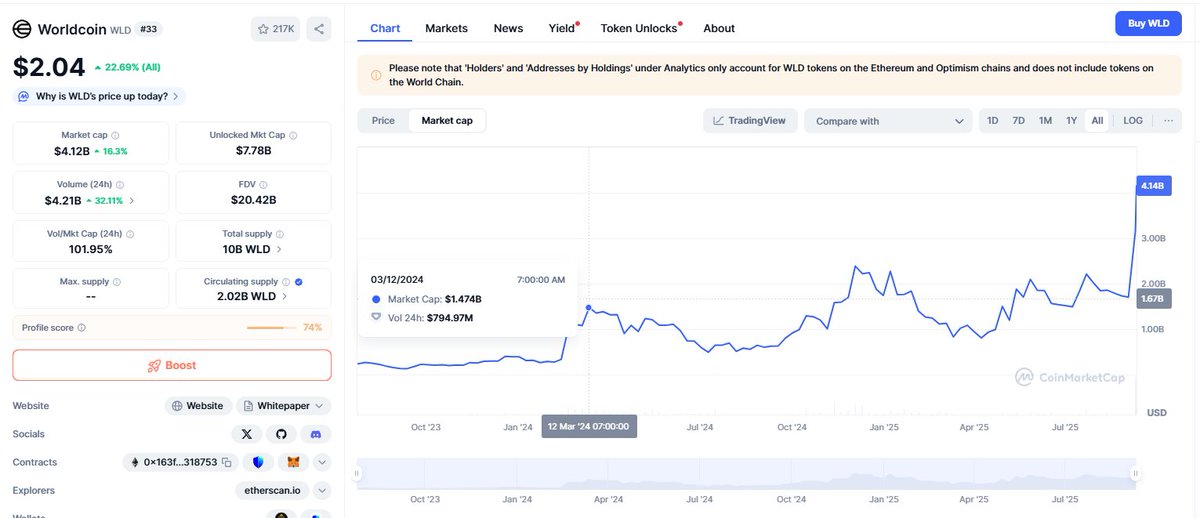Screen dimensions: 1200x518
Task: Click the info icon beside Vol/Mkt Cap (24h)
Action: pyautogui.click(x=130, y=233)
